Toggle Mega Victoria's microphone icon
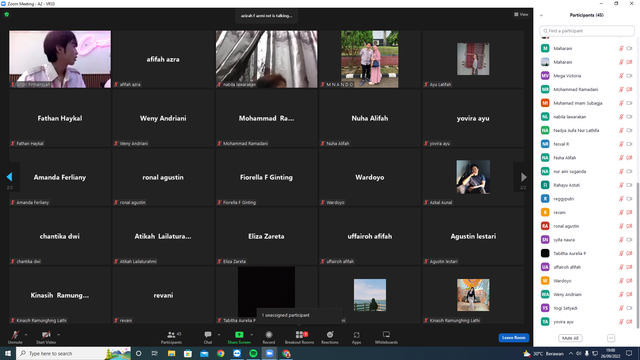The height and width of the screenshot is (360, 640). pyautogui.click(x=621, y=76)
